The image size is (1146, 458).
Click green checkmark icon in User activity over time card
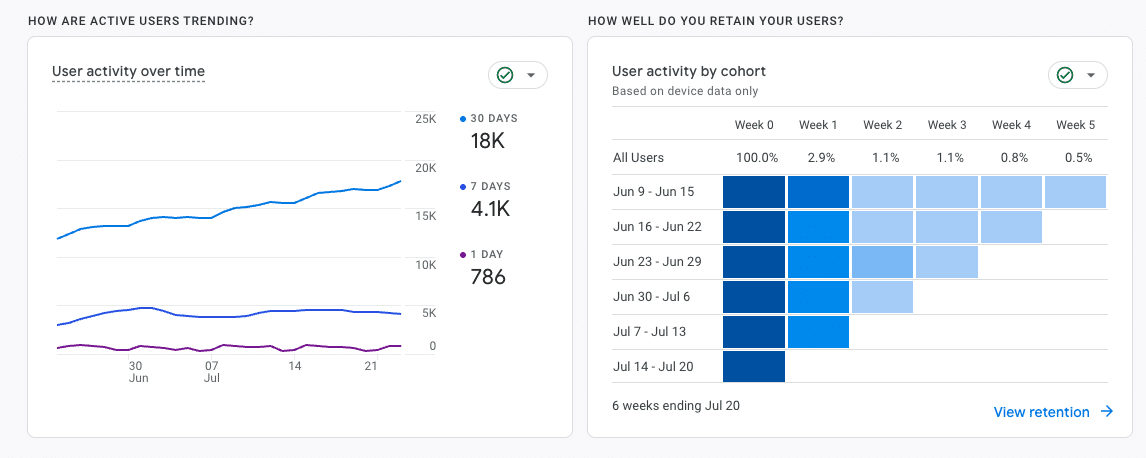(506, 75)
